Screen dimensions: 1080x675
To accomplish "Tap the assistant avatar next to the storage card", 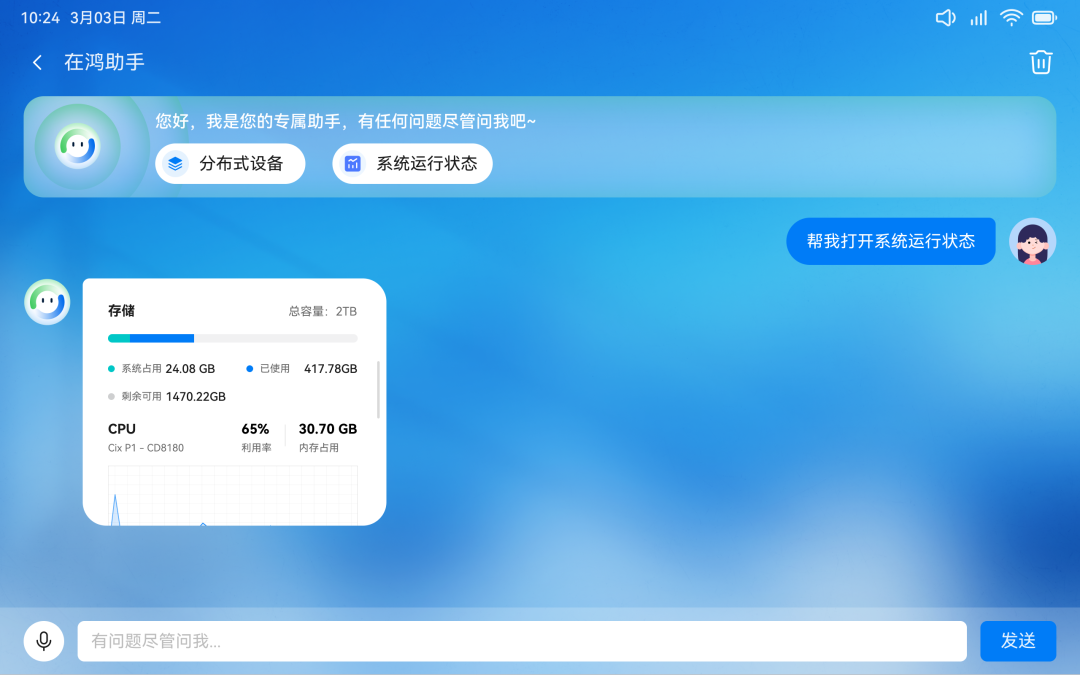I will [x=46, y=301].
